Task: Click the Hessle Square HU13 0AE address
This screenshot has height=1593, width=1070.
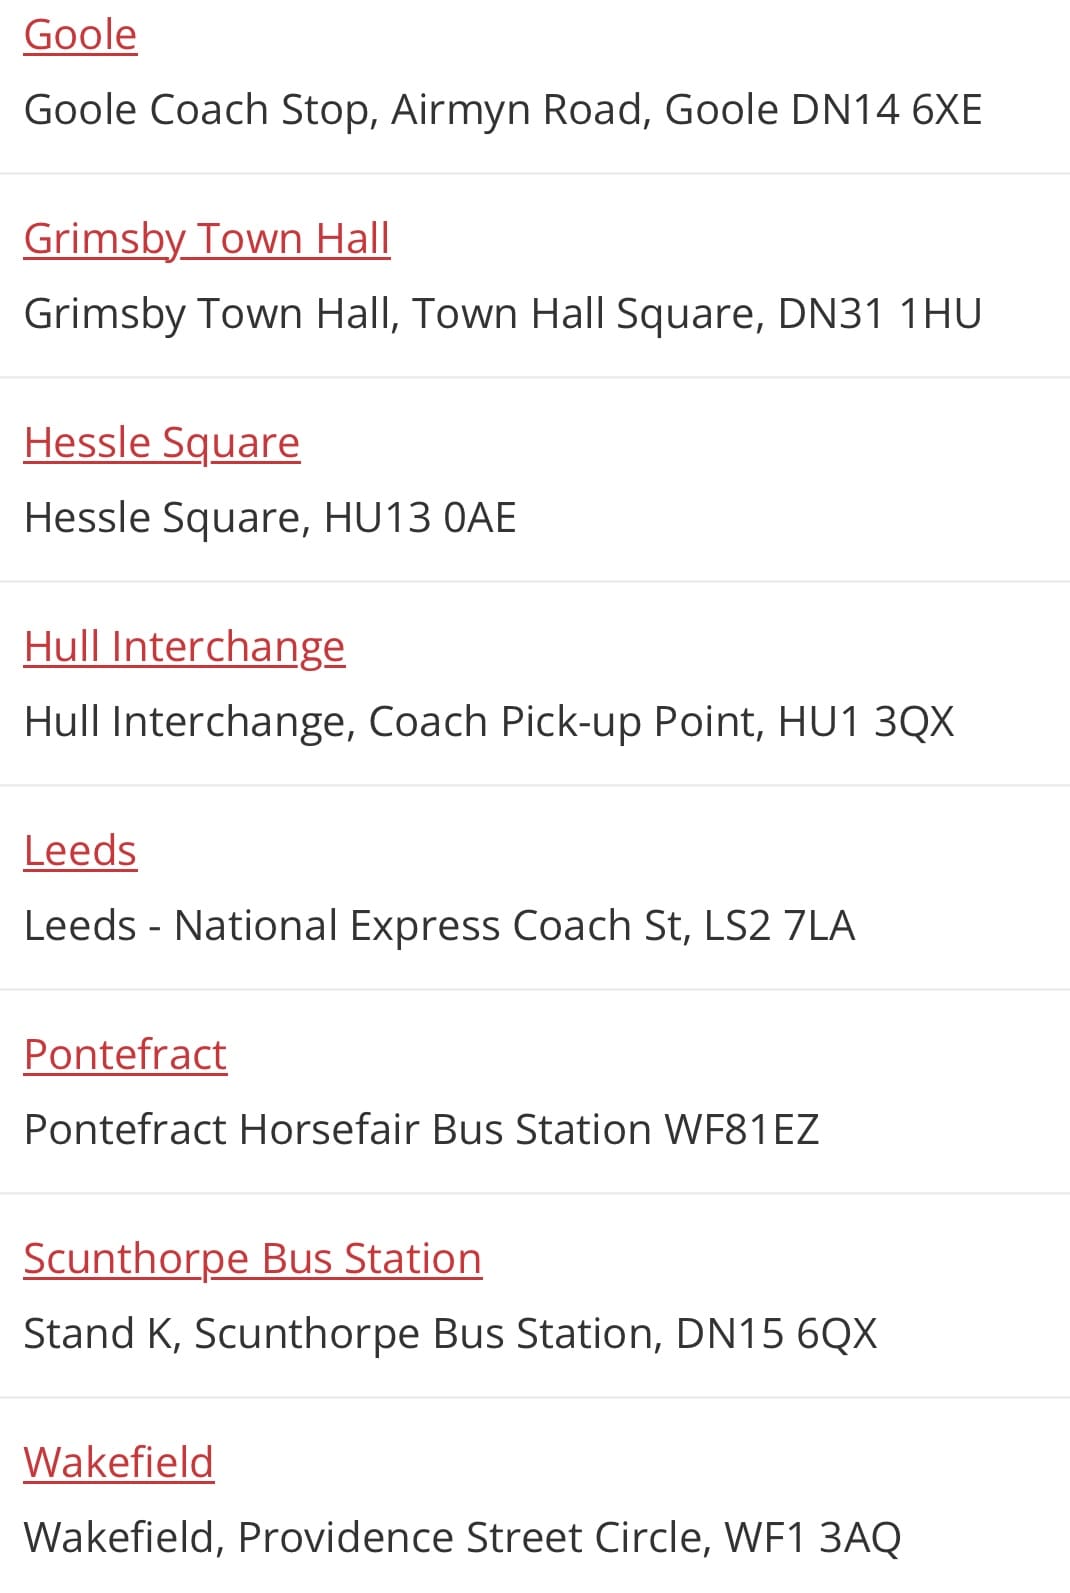Action: tap(270, 518)
